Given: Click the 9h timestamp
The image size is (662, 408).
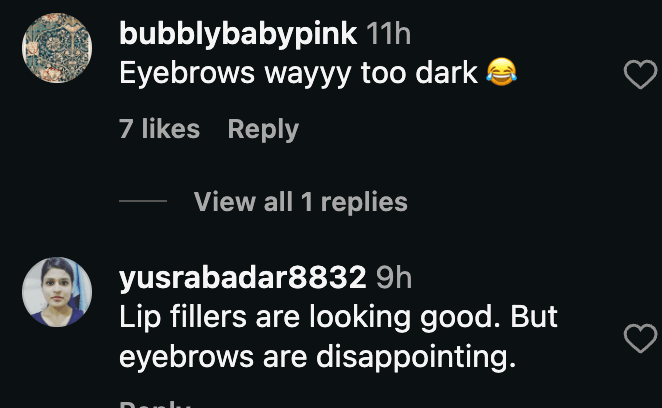Looking at the screenshot, I should (394, 278).
